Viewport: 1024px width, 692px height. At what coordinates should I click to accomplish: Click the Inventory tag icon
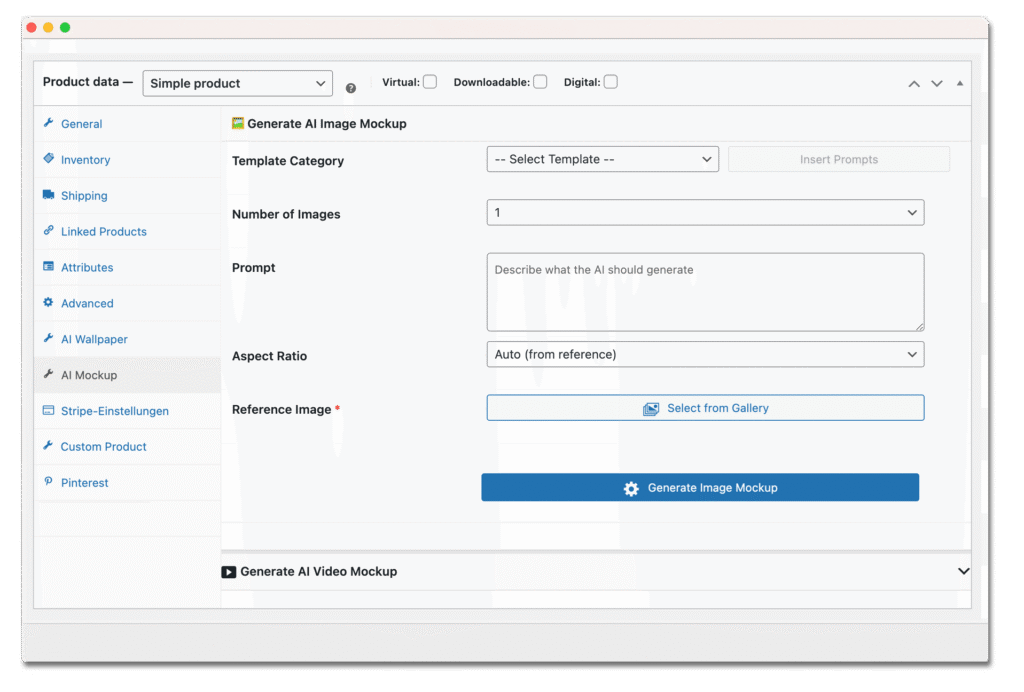(49, 159)
